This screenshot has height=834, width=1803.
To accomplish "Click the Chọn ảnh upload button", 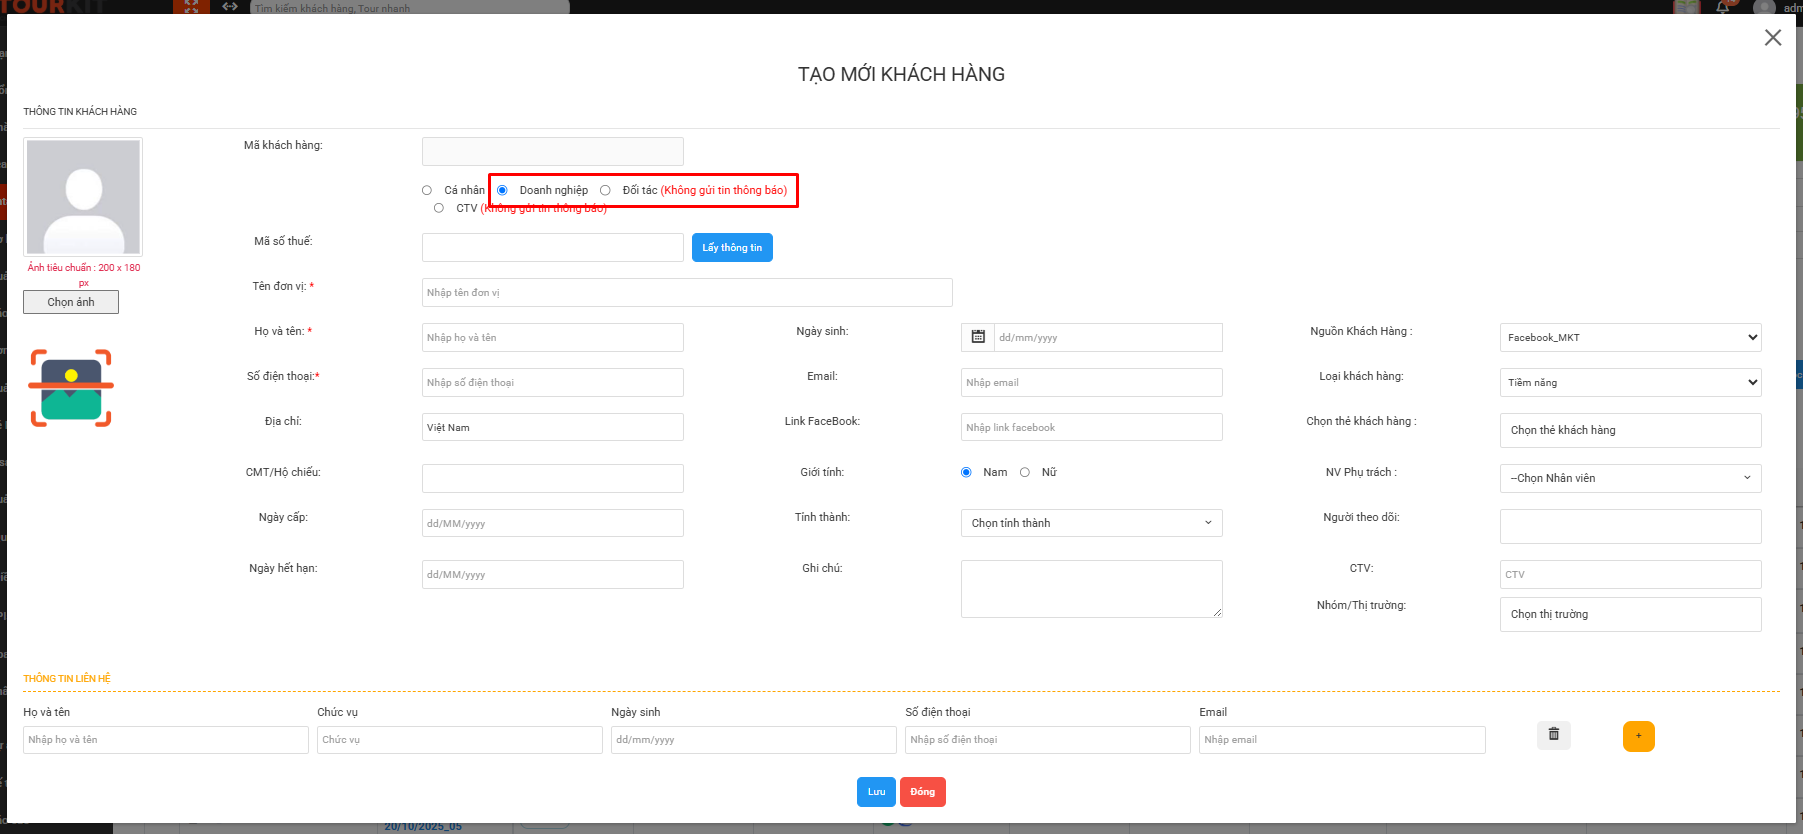I will (x=71, y=302).
